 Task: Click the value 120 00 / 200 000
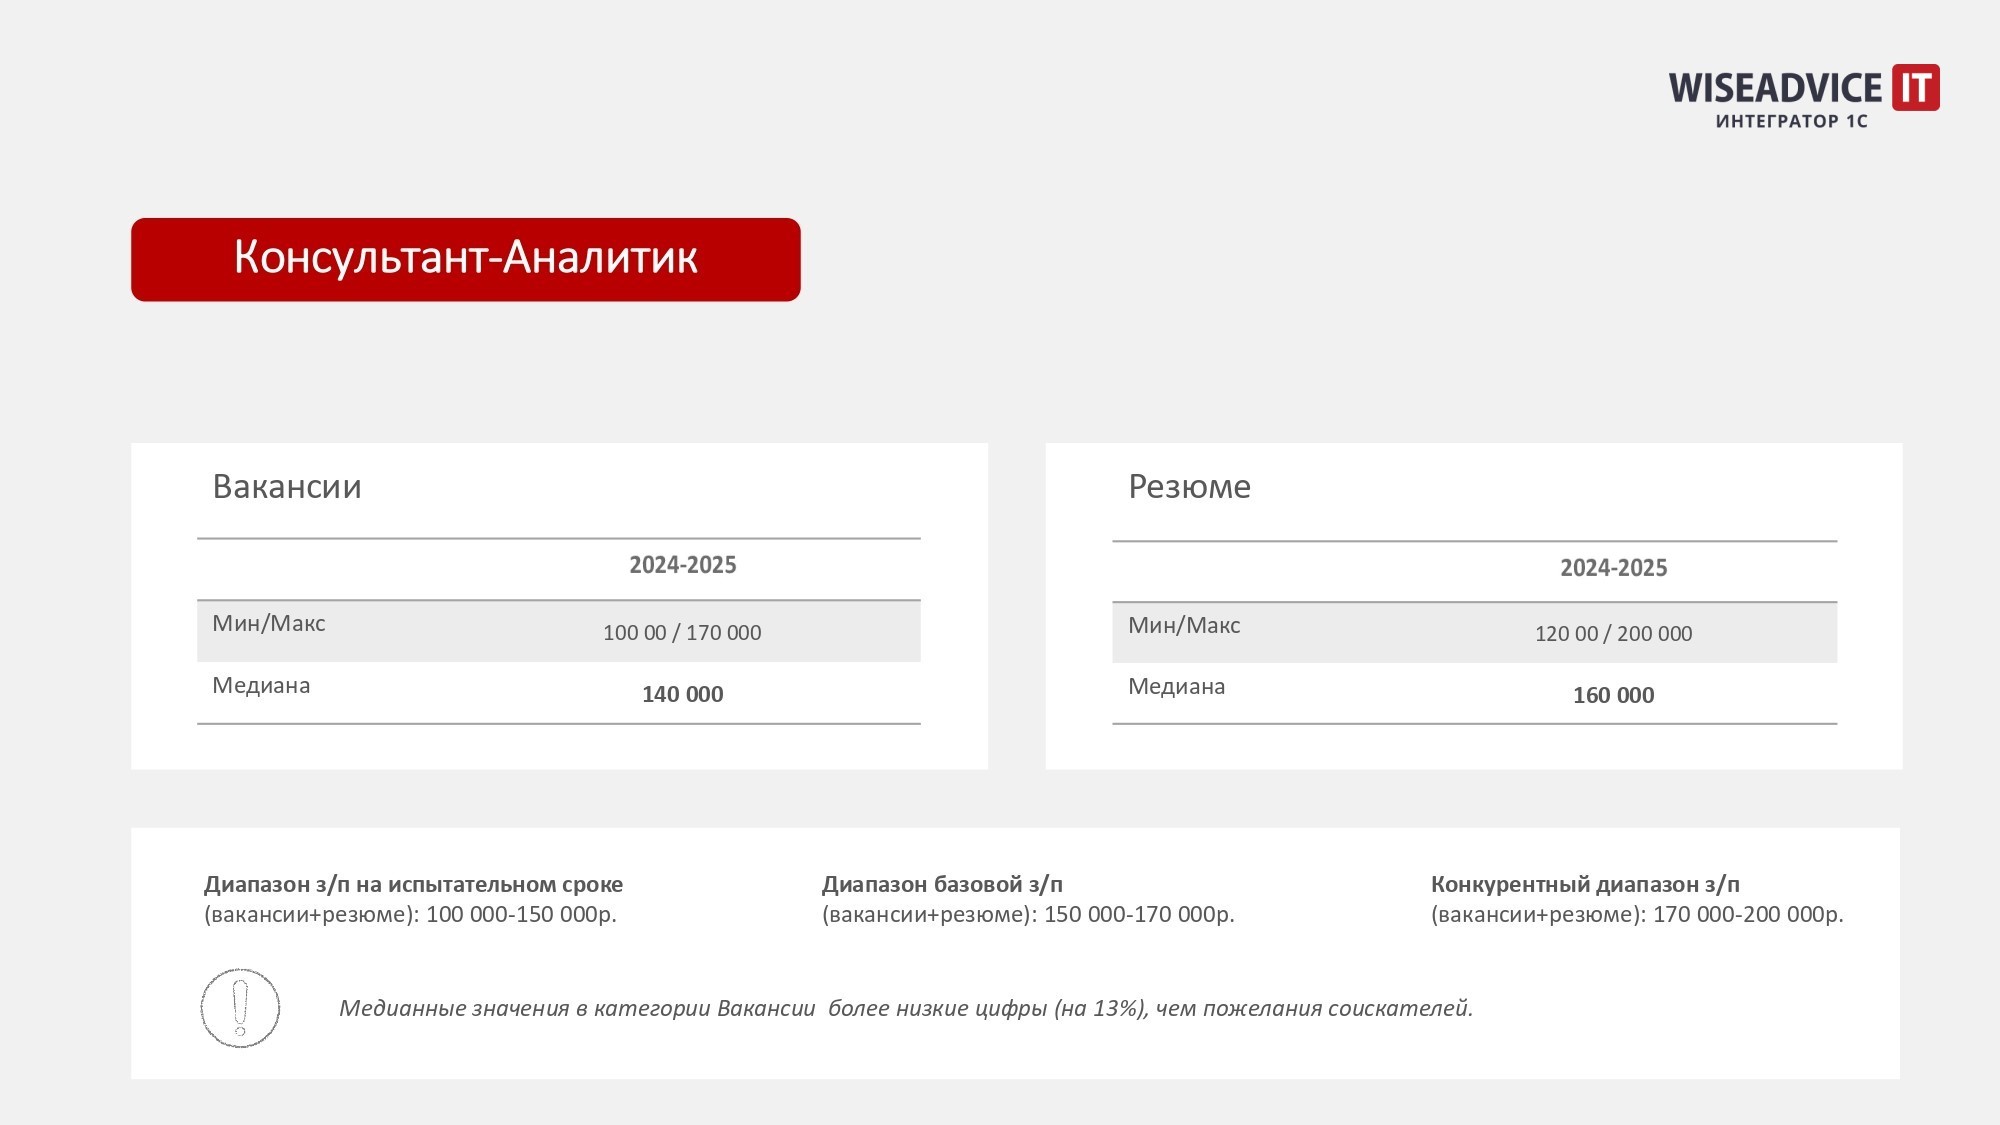[x=1614, y=634]
